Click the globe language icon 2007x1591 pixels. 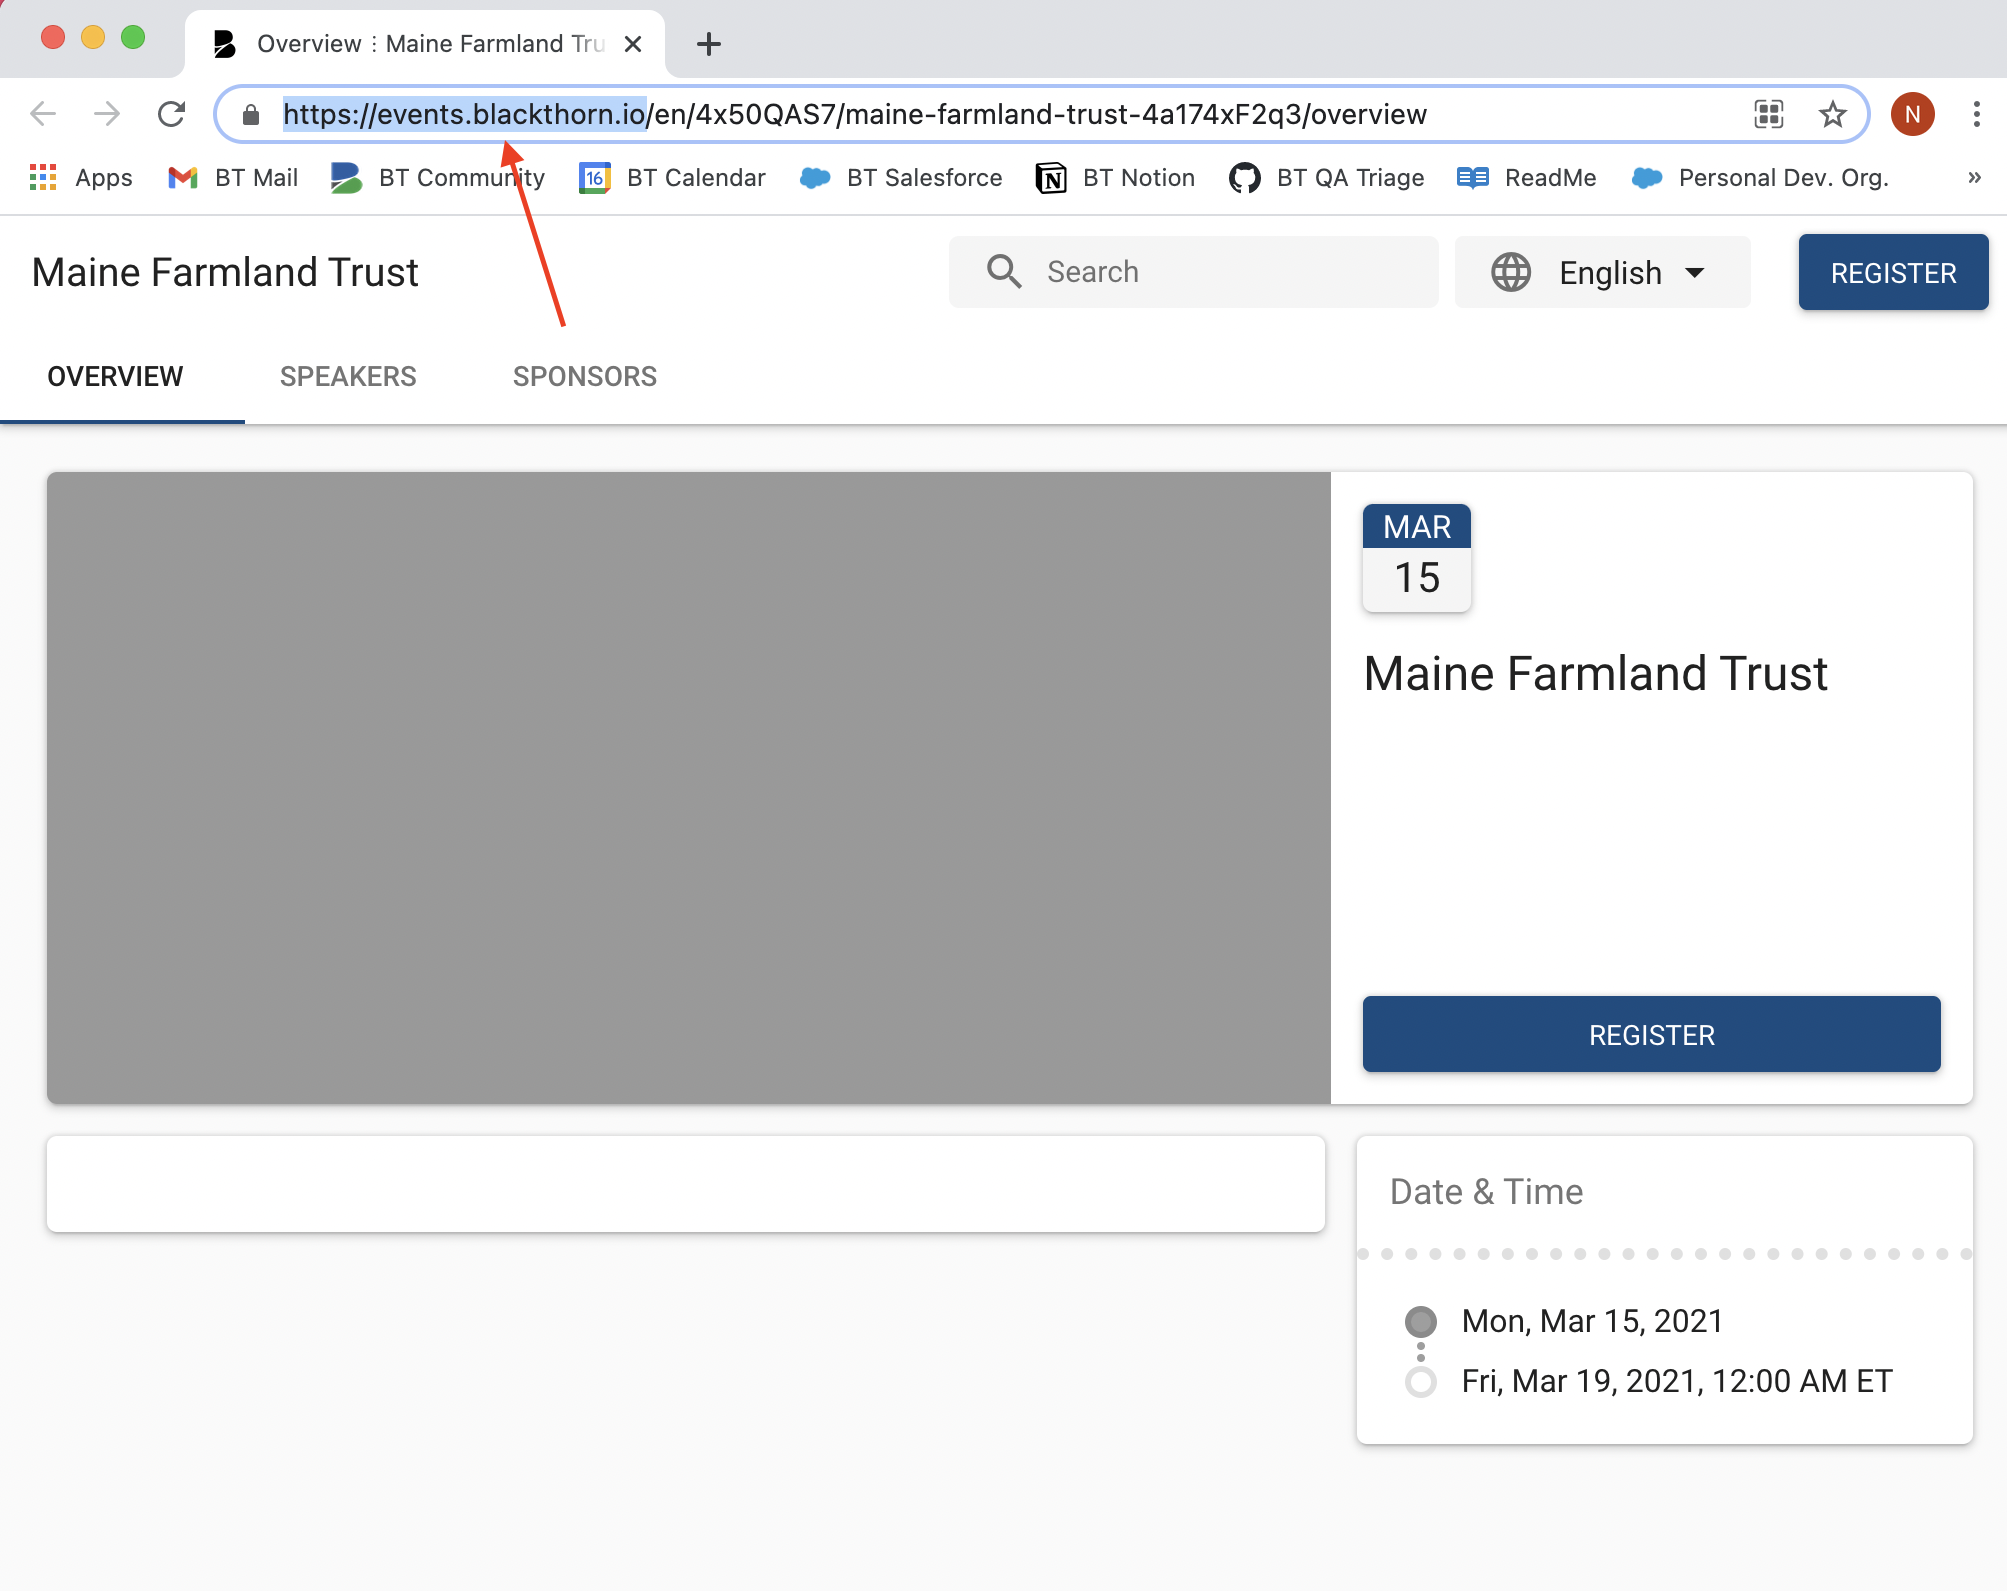click(x=1511, y=272)
